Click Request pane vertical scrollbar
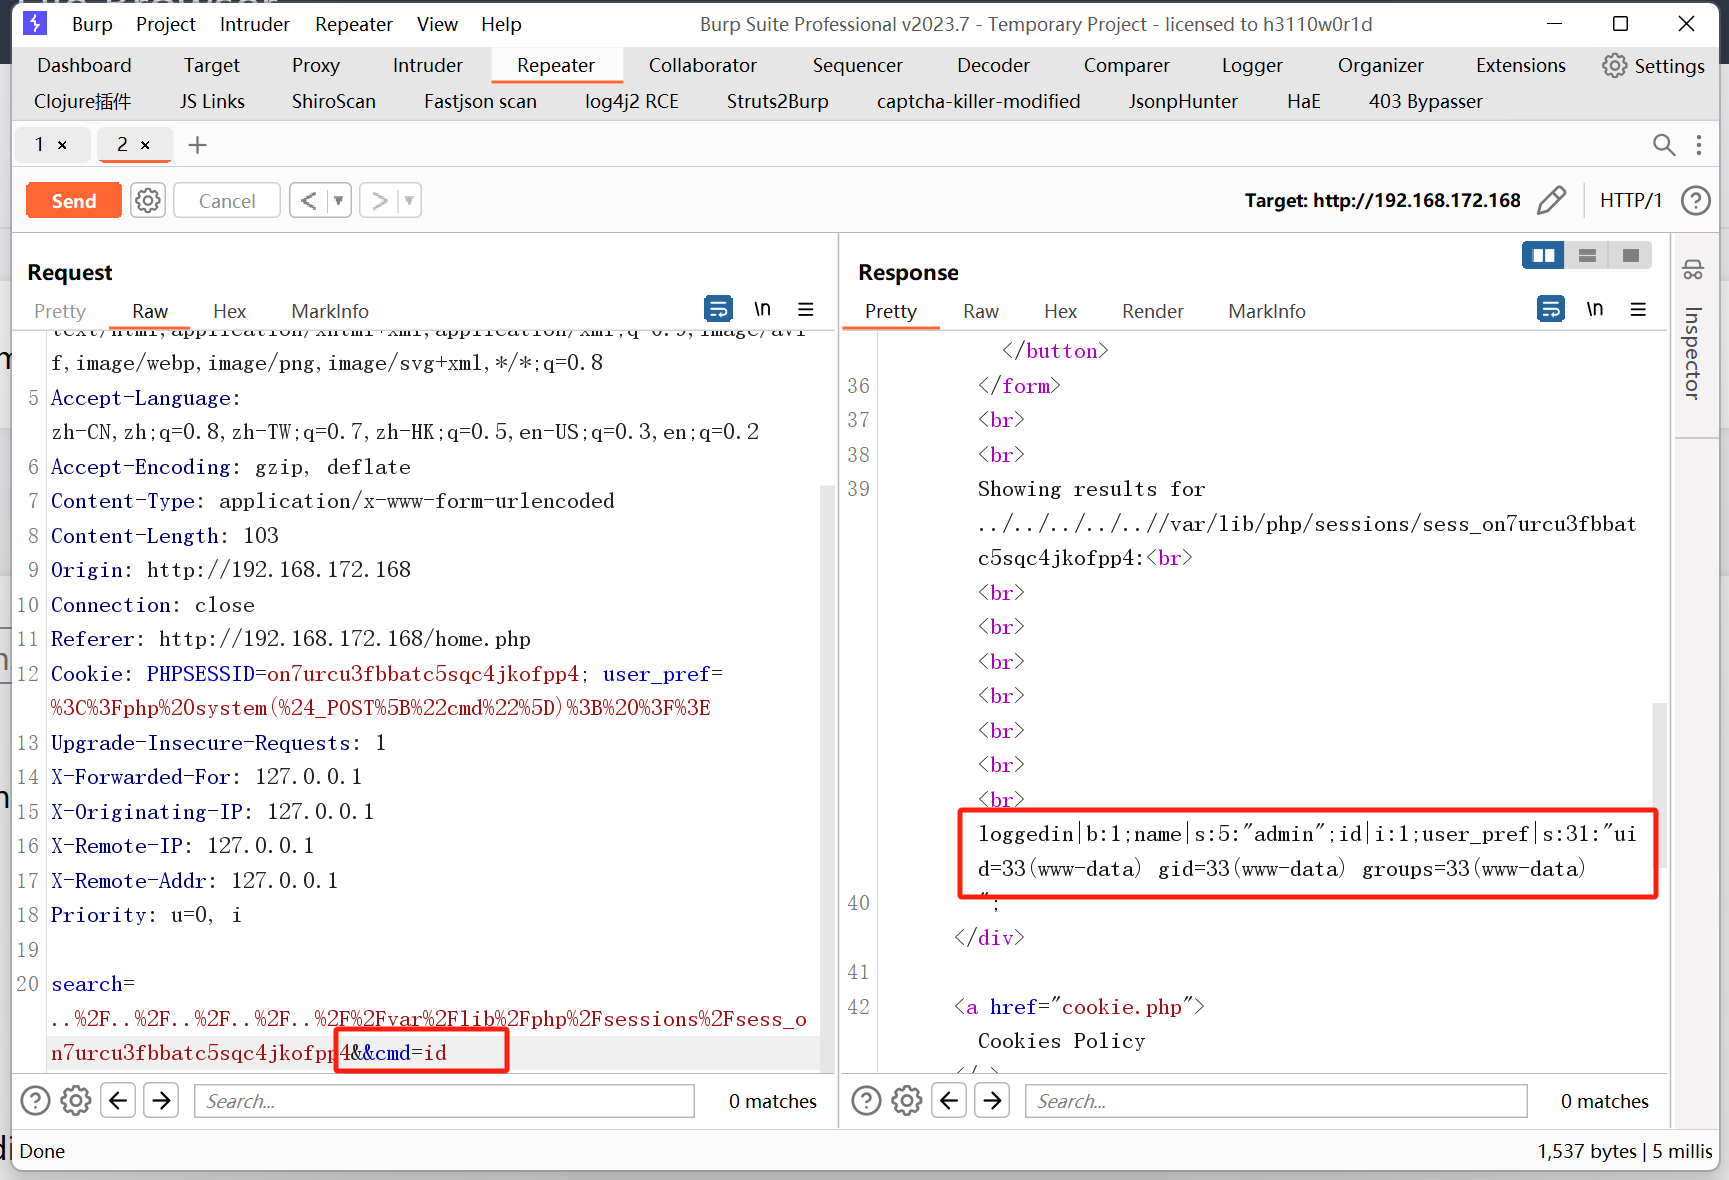This screenshot has width=1729, height=1180. [827, 780]
